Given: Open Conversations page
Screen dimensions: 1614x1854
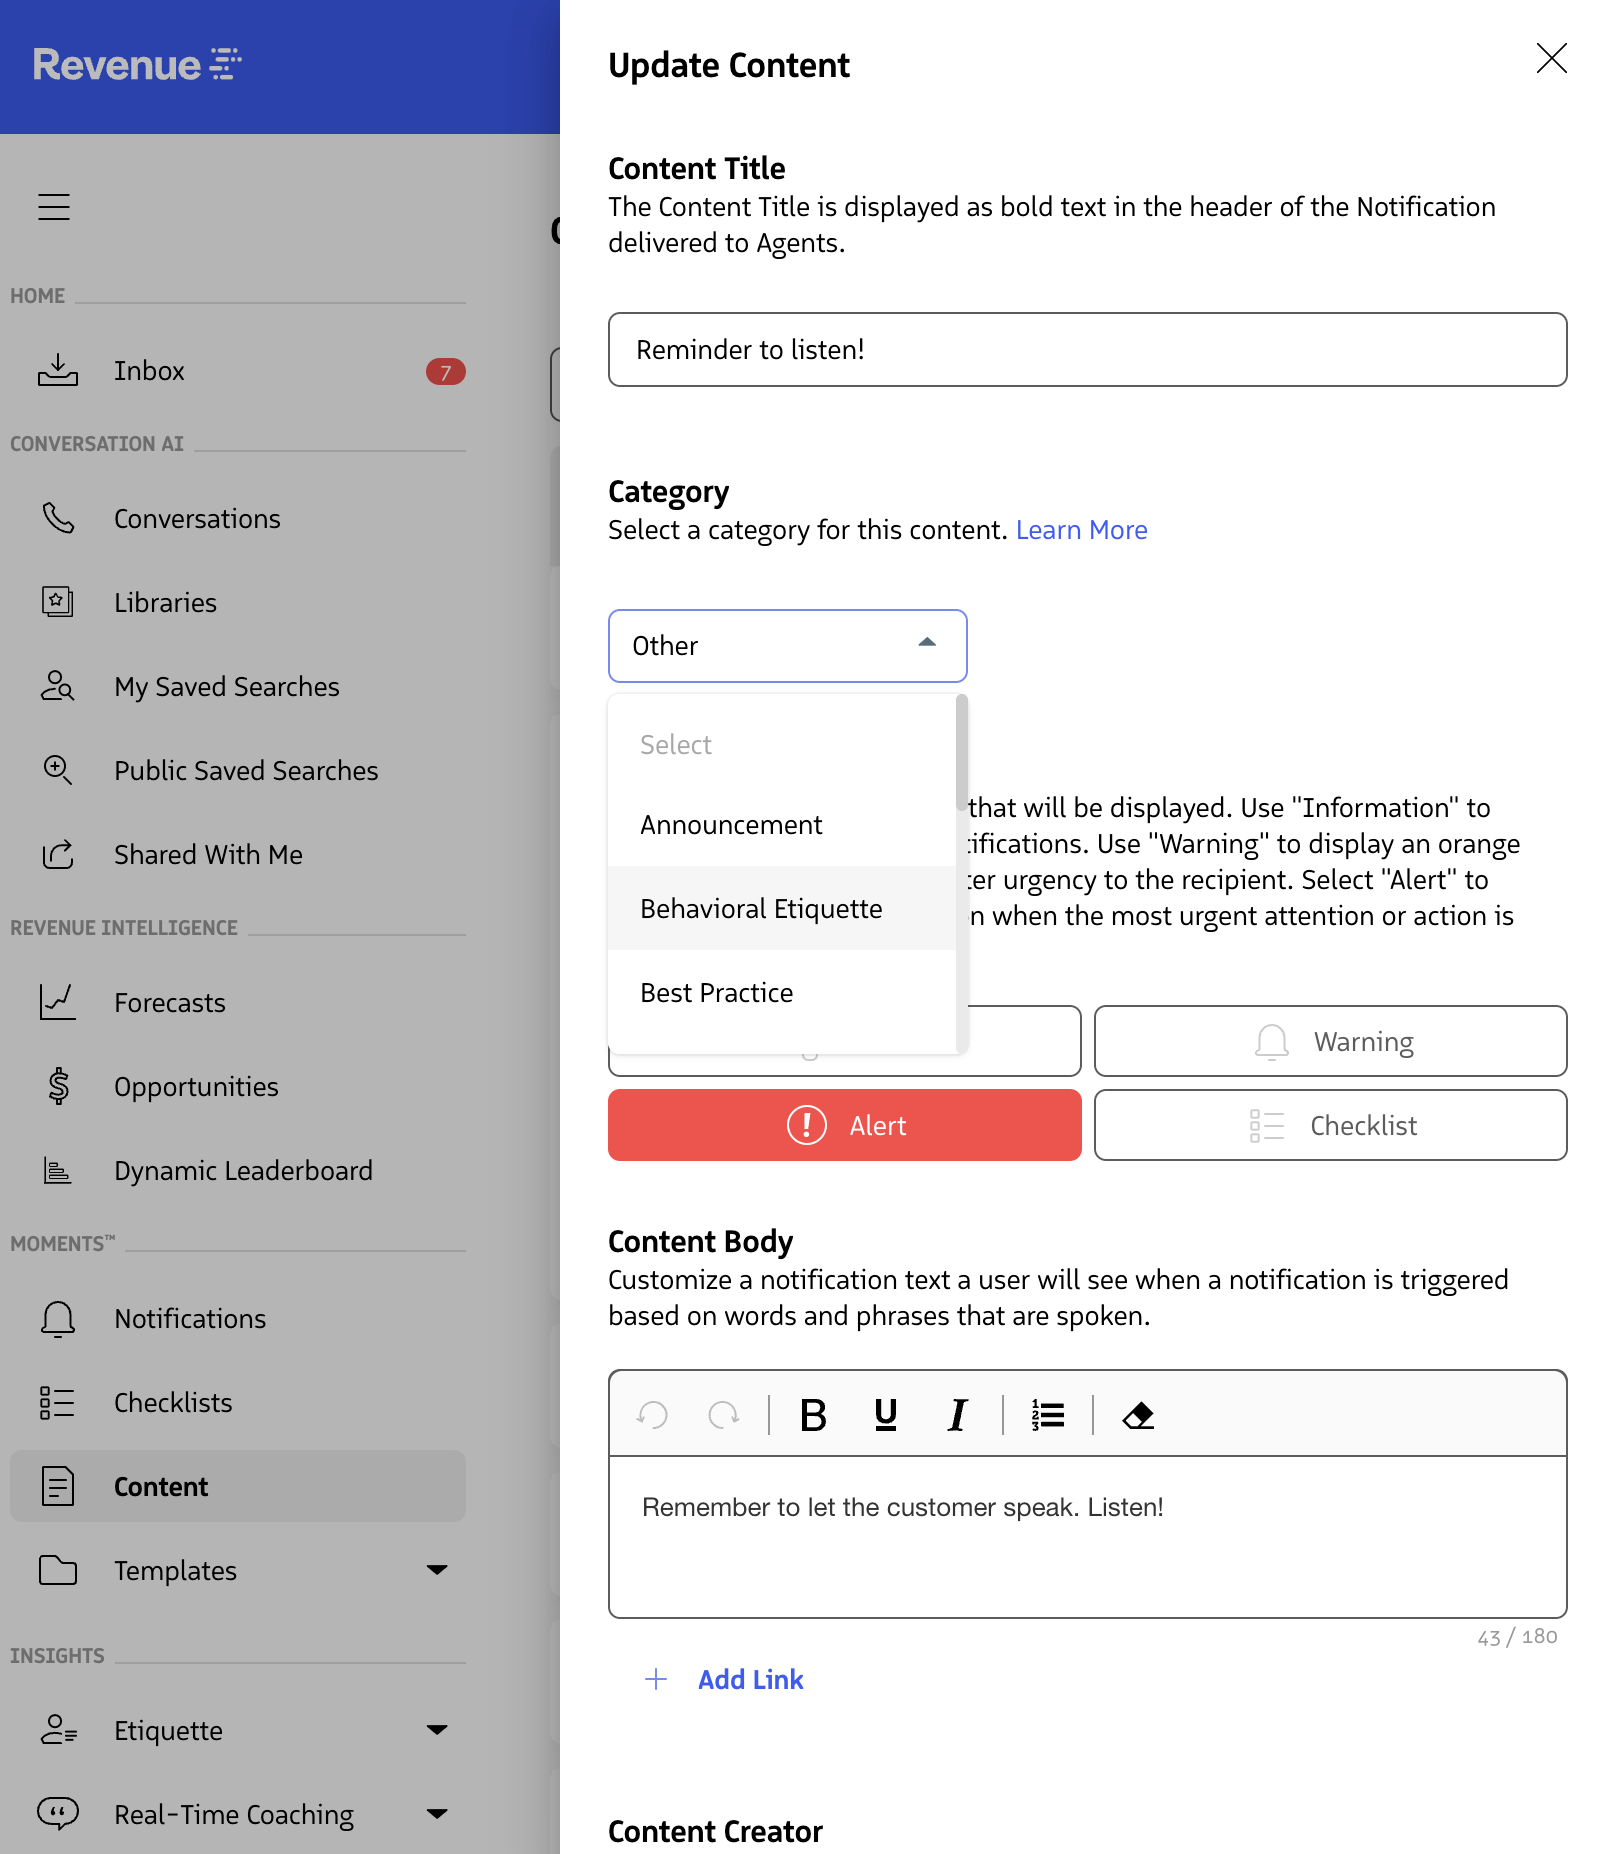Looking at the screenshot, I should [x=238, y=518].
